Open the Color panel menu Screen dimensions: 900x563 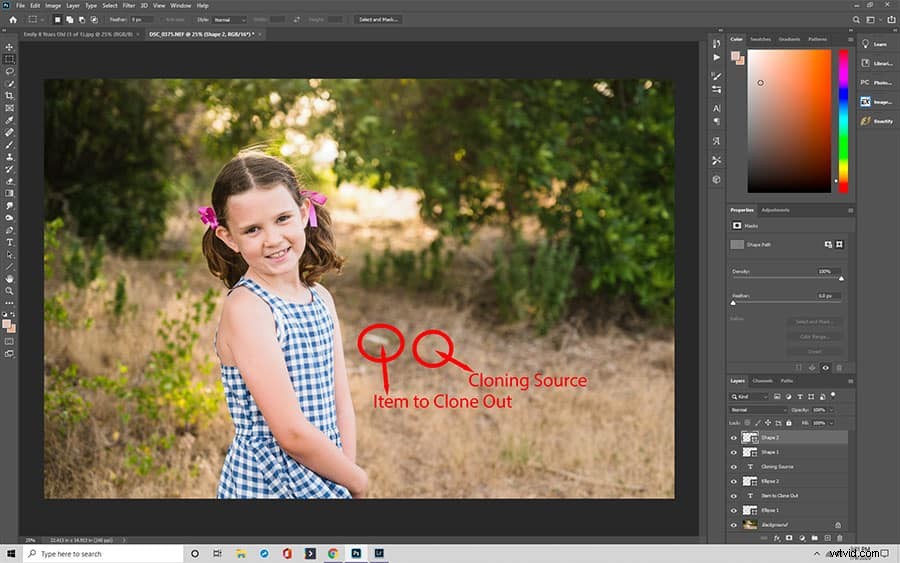(850, 39)
